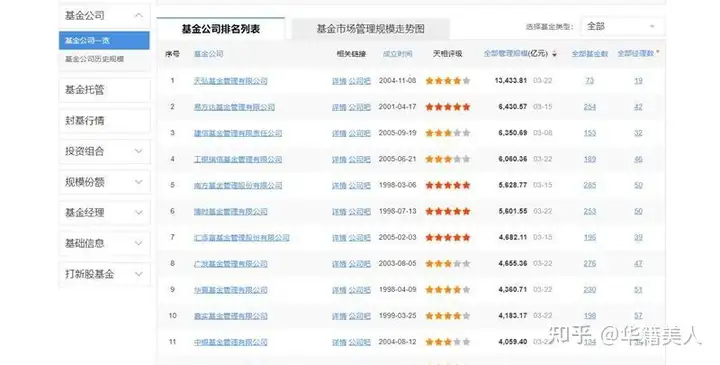Image resolution: width=720 pixels, height=365 pixels.
Task: Click 公司吧 in the 广发基金 row
Action: tap(360, 264)
